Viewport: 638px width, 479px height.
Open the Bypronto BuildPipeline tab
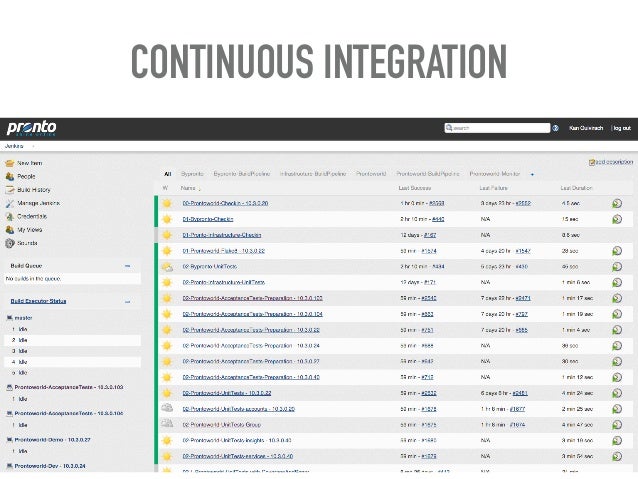(x=242, y=174)
